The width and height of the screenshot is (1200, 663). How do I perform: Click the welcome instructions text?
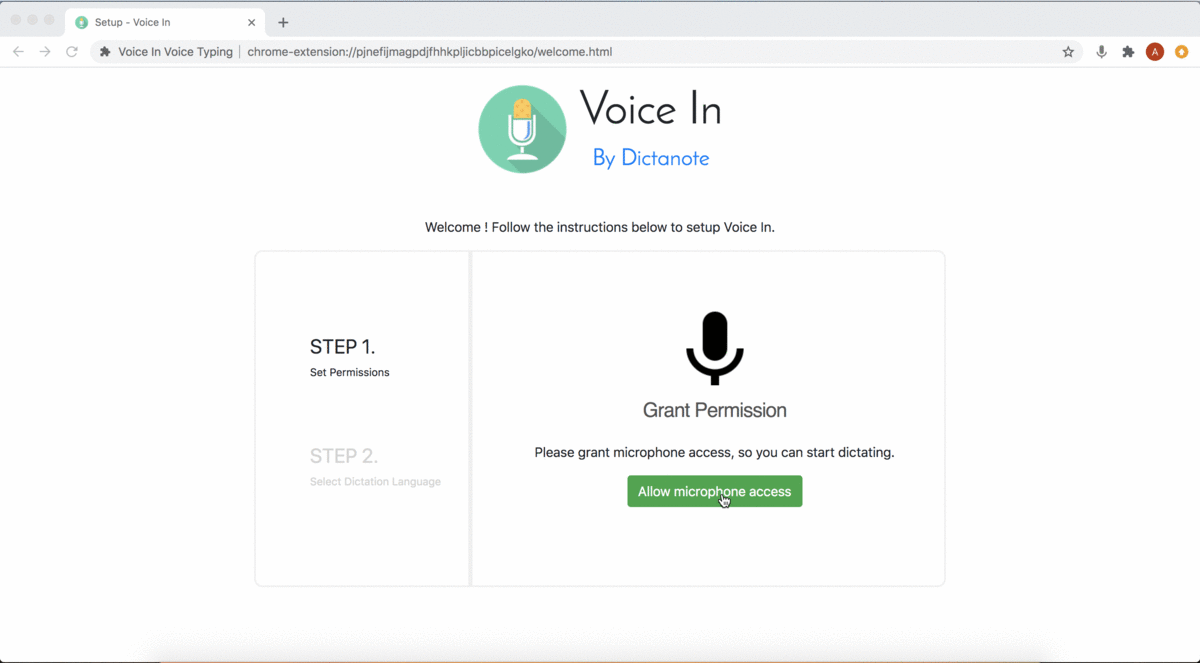point(600,227)
